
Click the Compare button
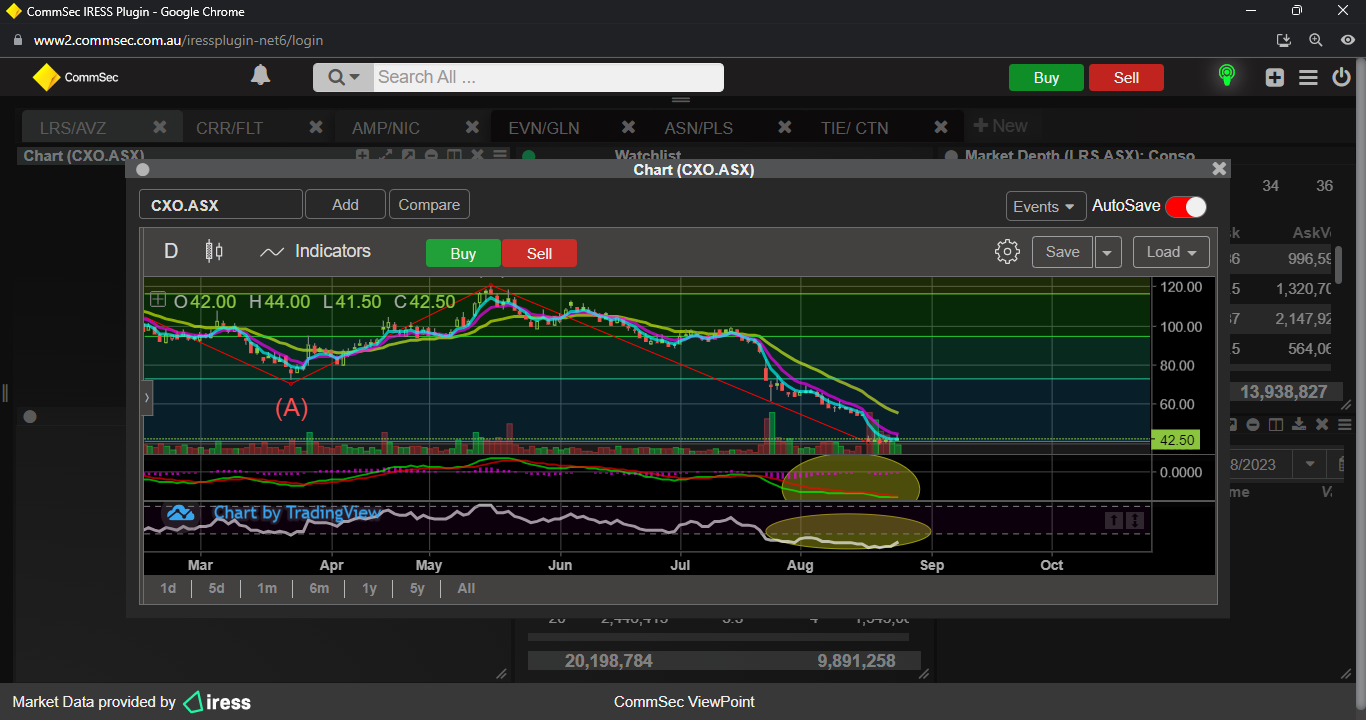pos(429,204)
